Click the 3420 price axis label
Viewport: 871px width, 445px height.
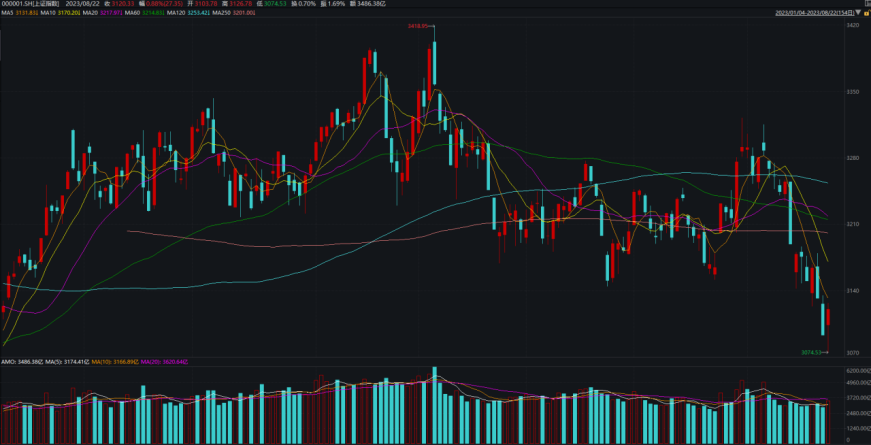coord(853,26)
